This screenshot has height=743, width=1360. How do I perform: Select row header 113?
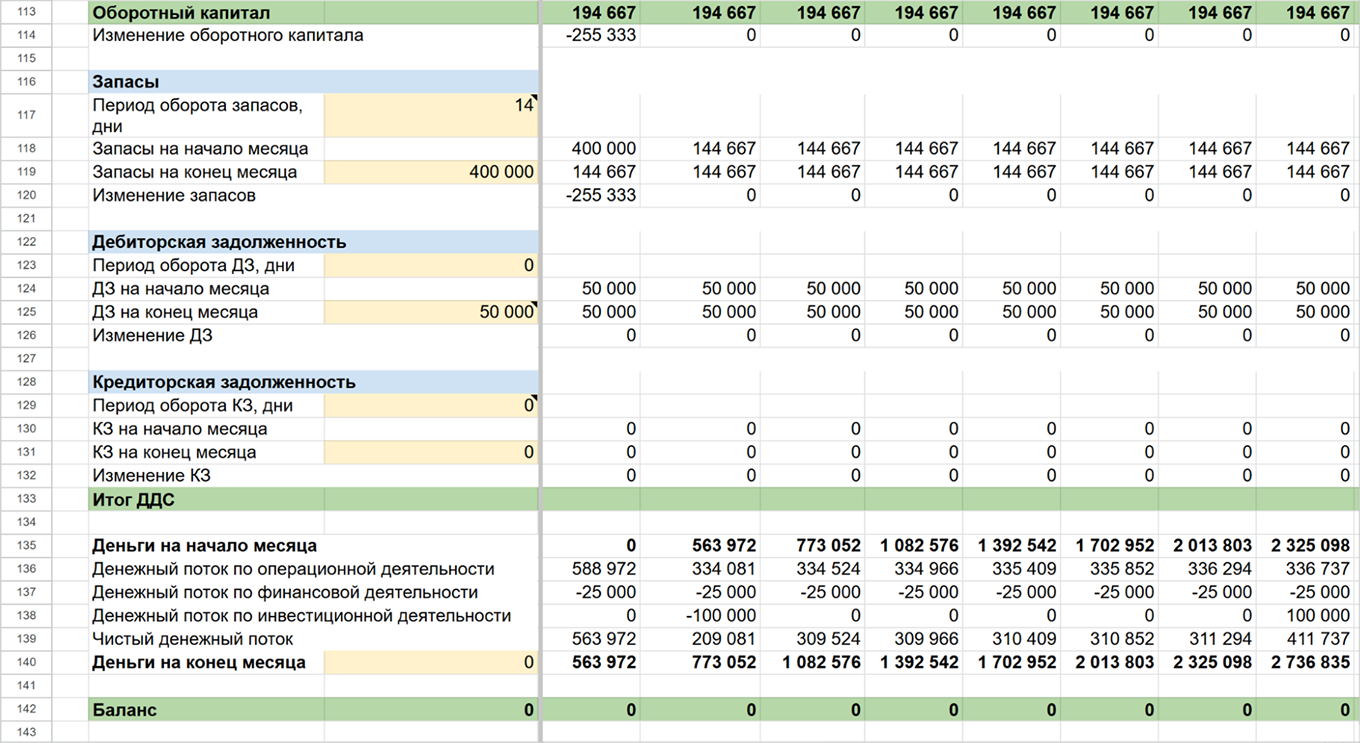(26, 13)
